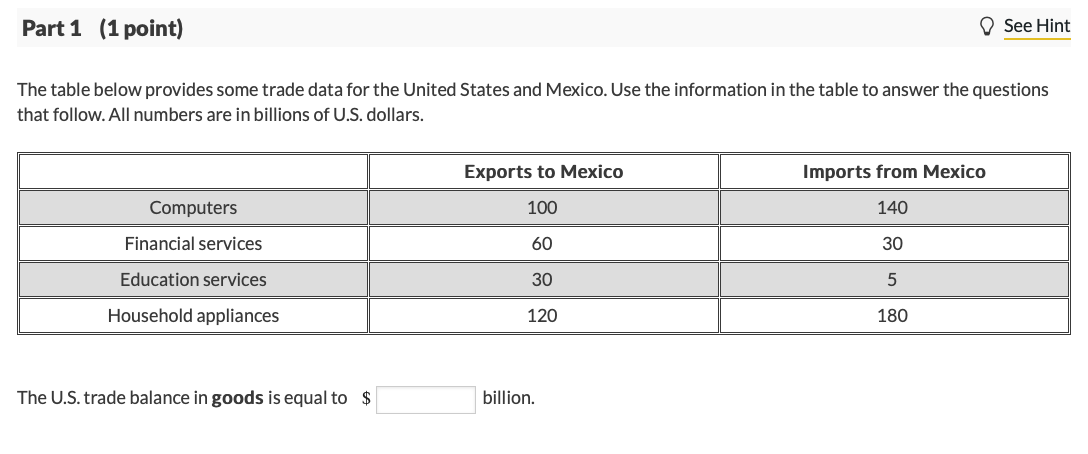Click the Computers imports value 140
Screen dimensions: 1088x454
click(x=892, y=208)
